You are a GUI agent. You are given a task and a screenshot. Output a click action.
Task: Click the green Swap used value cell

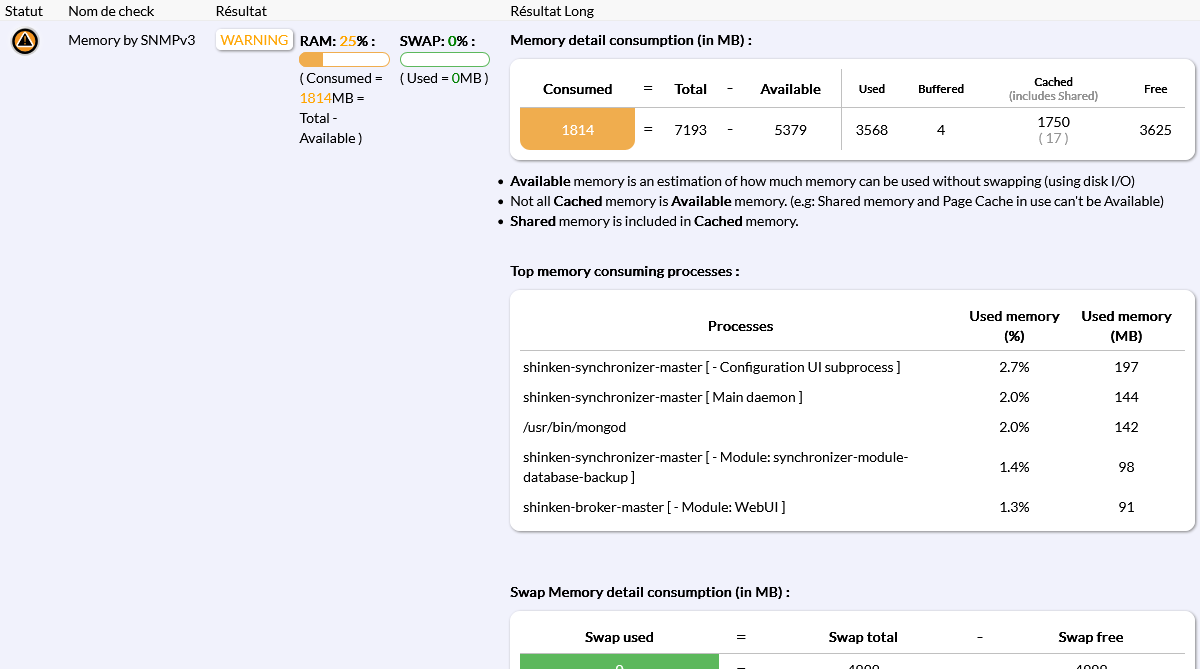coord(619,662)
